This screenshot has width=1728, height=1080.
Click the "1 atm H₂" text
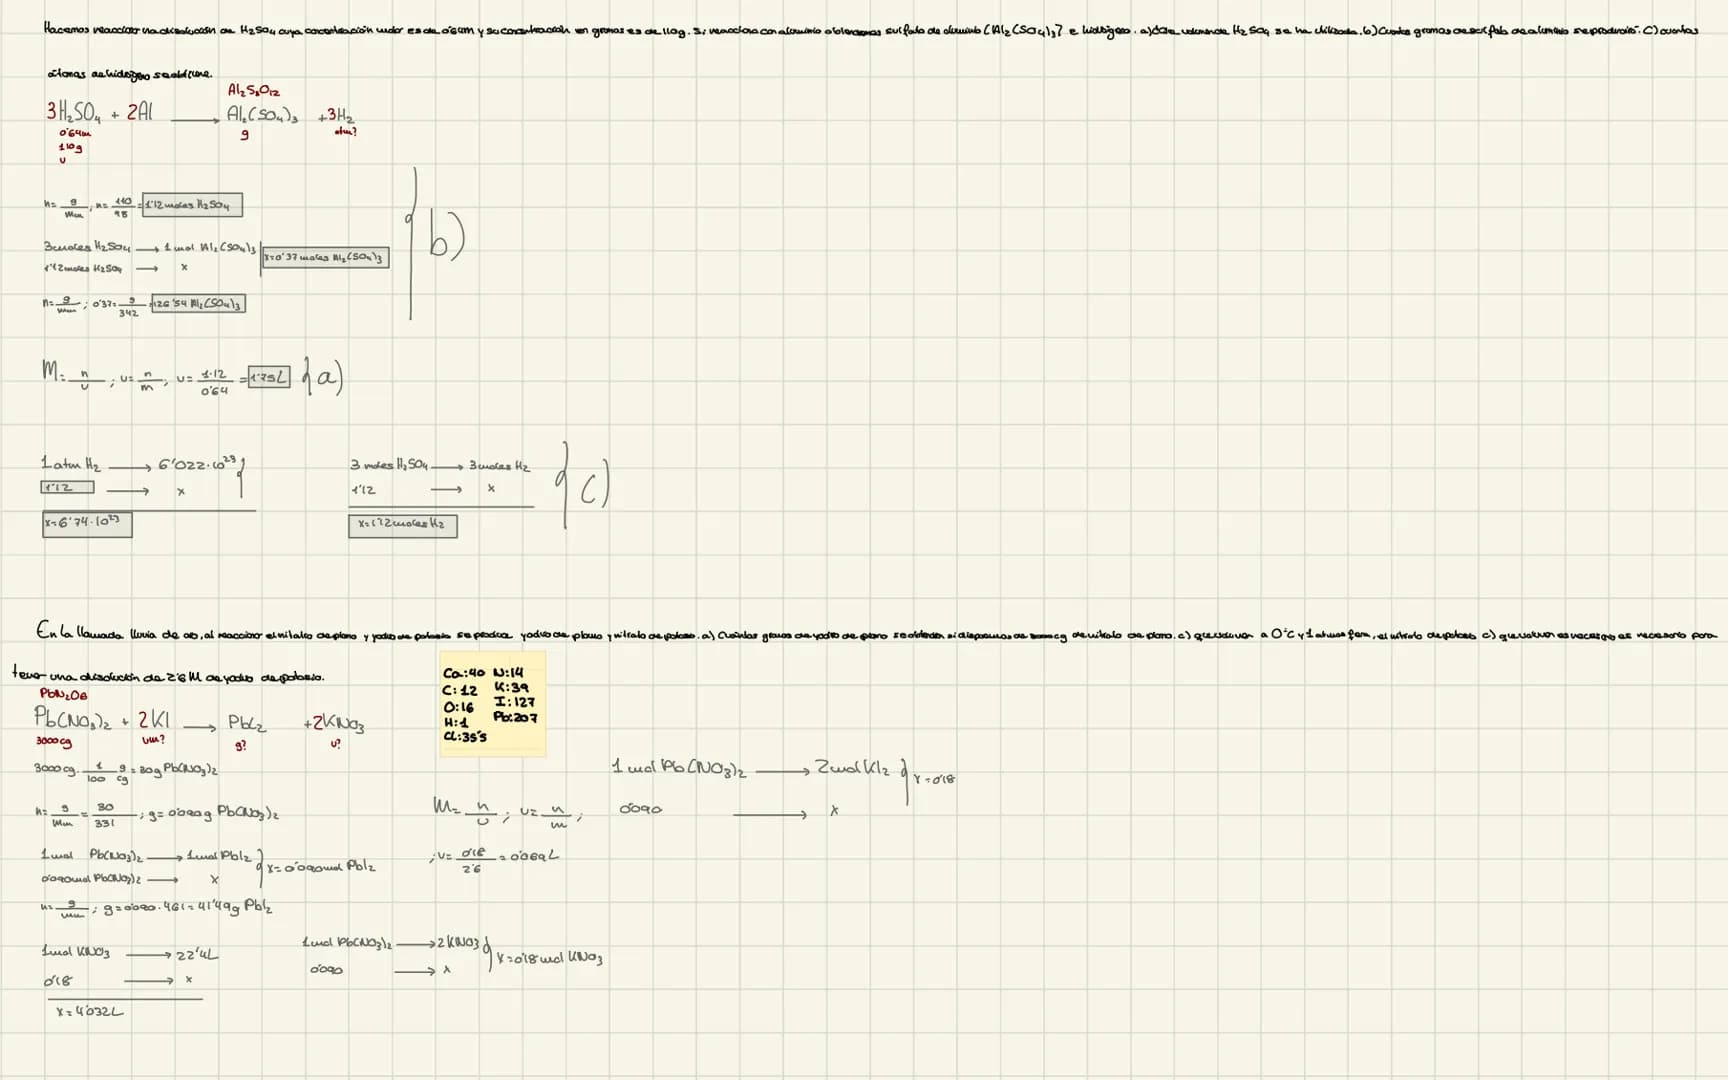[x=71, y=464]
